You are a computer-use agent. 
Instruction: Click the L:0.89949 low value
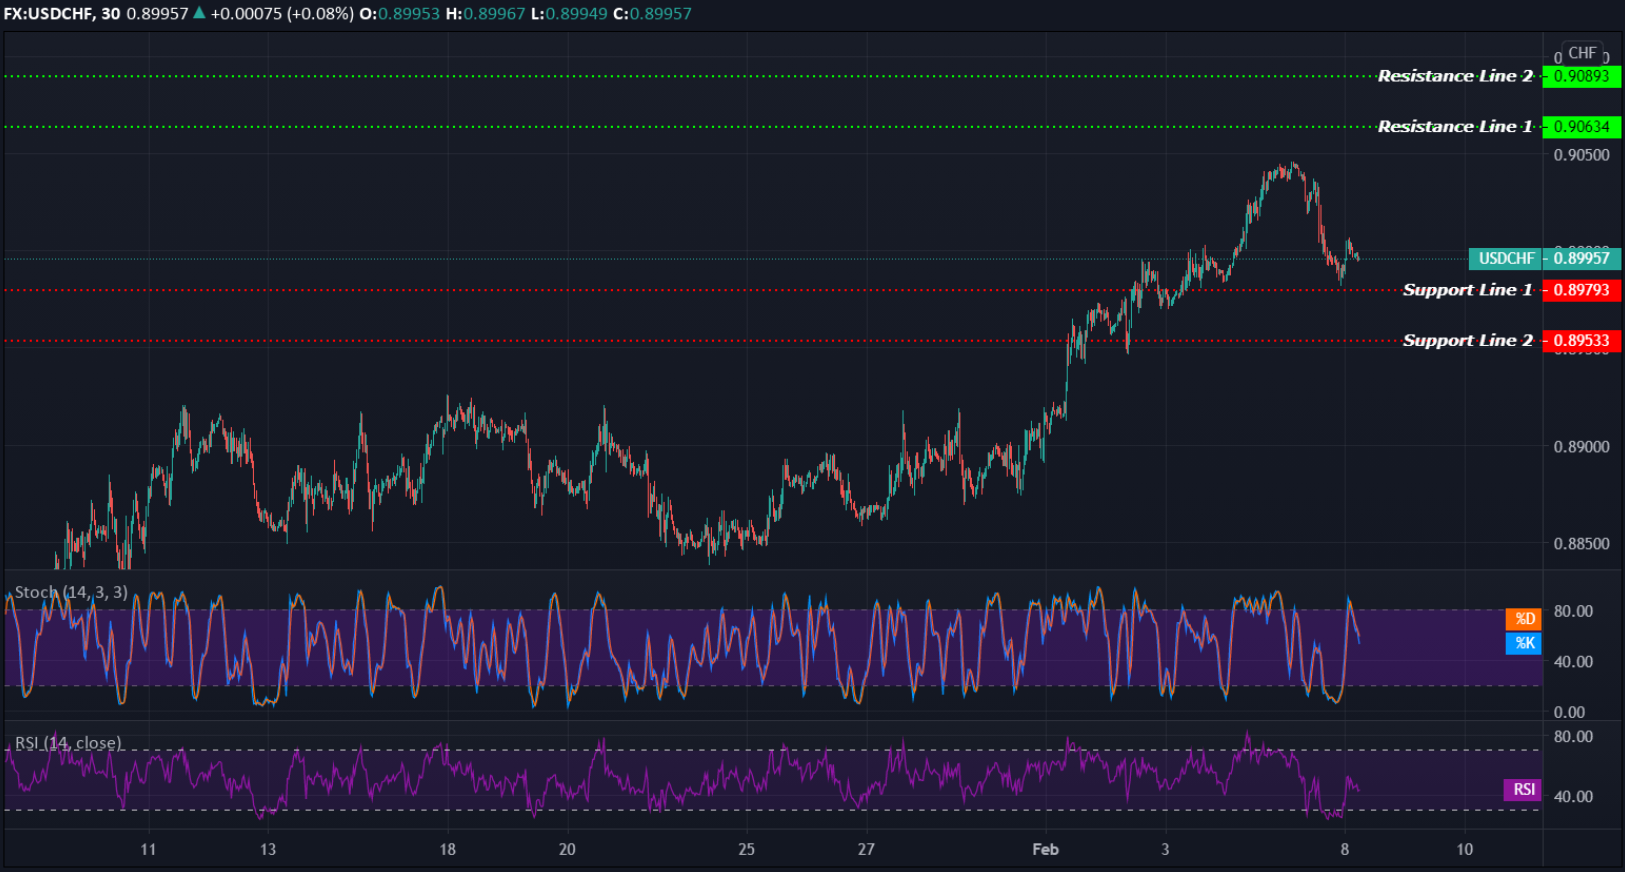point(569,14)
